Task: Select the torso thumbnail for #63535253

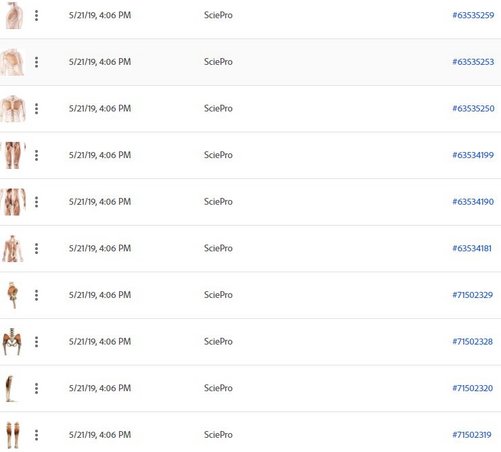Action: (12, 62)
